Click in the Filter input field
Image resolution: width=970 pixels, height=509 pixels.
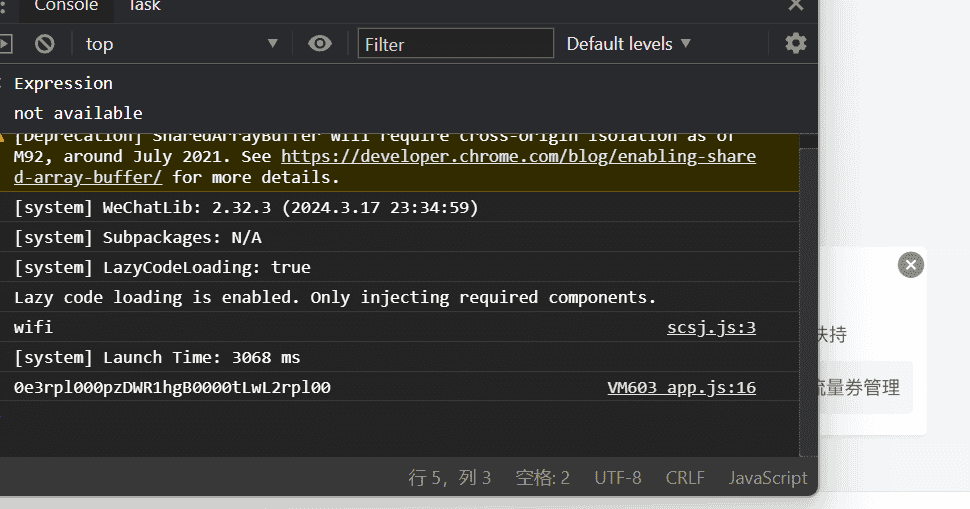pyautogui.click(x=455, y=43)
